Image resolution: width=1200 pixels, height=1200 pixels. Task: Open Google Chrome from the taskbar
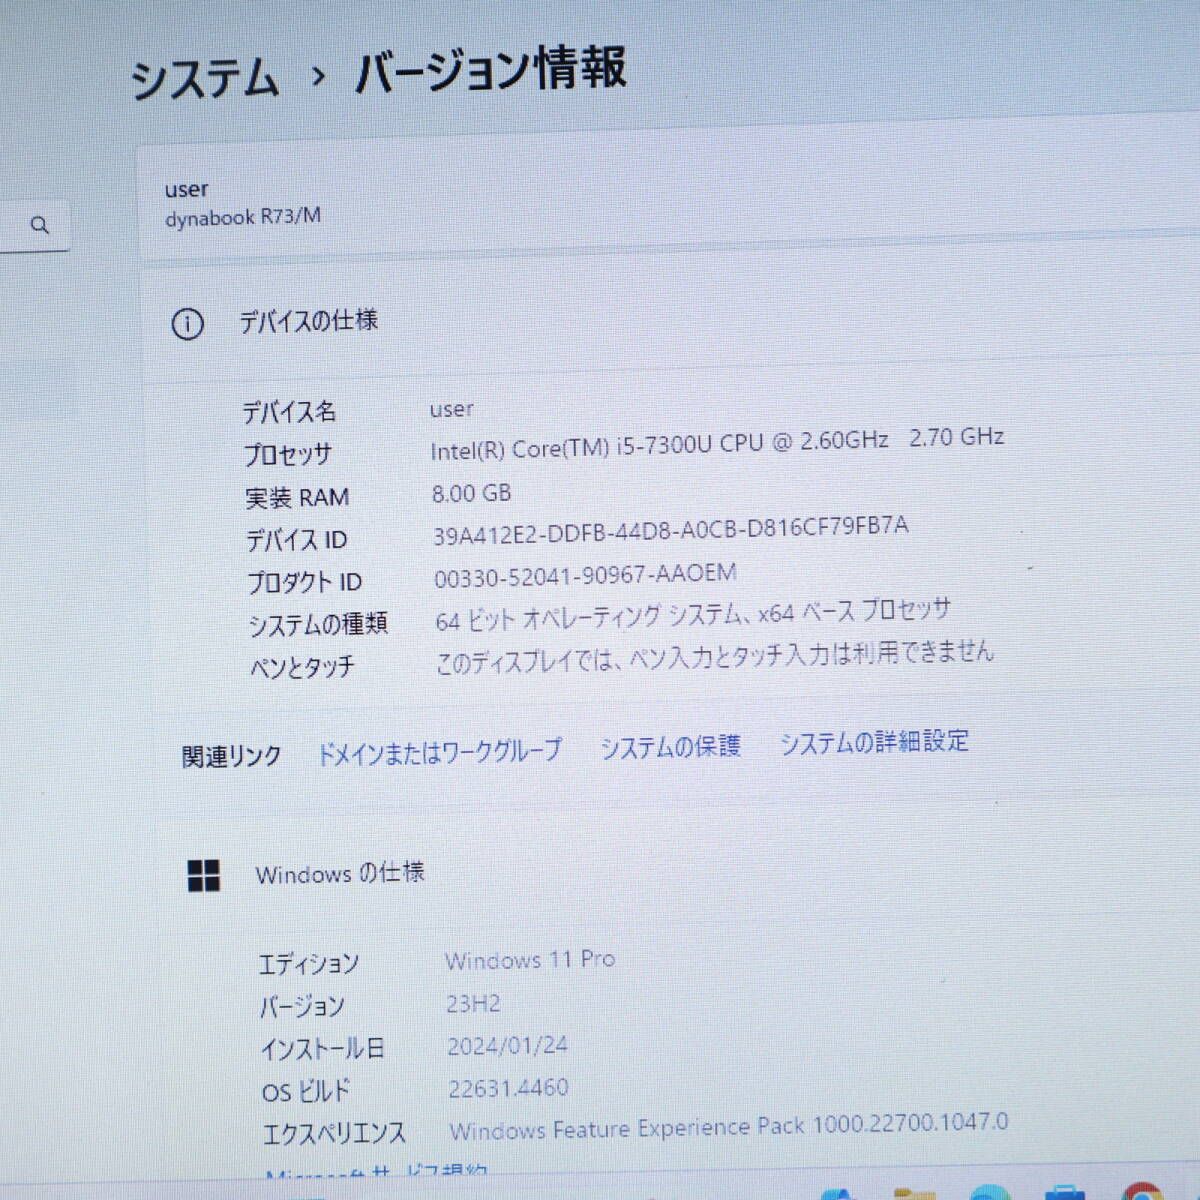point(1142,1190)
